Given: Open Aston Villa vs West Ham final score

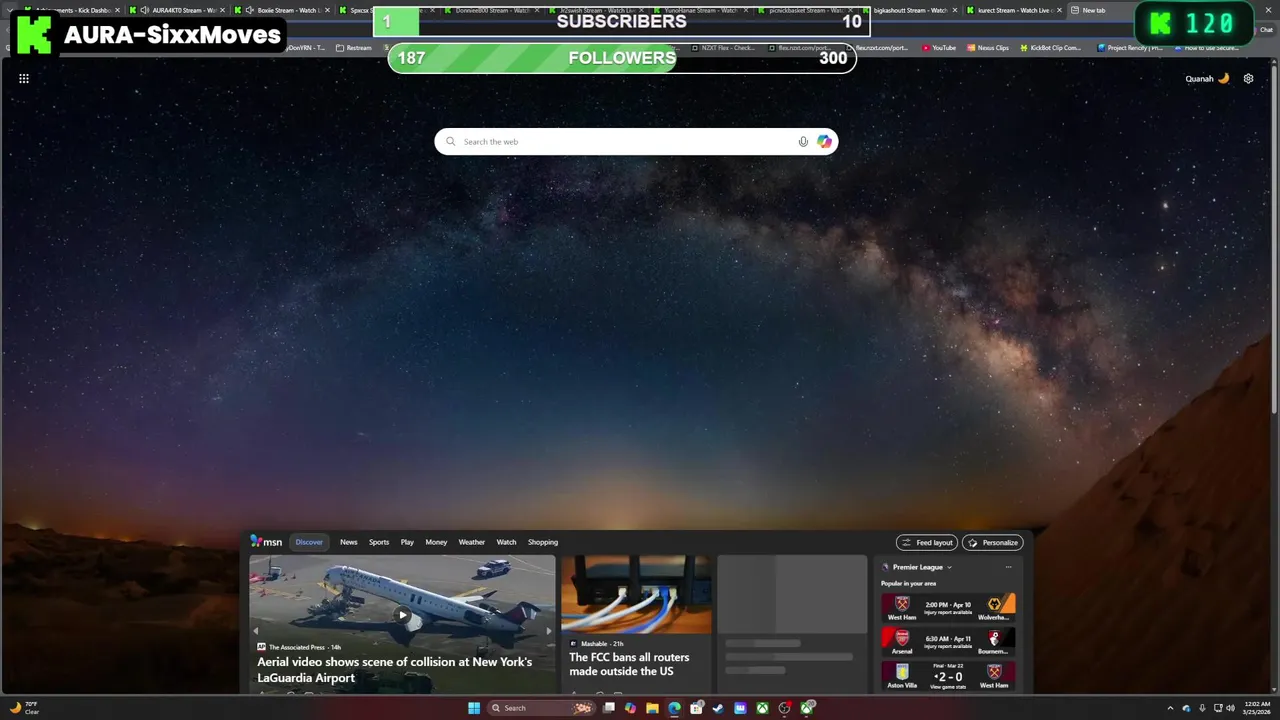Looking at the screenshot, I should click(x=948, y=675).
